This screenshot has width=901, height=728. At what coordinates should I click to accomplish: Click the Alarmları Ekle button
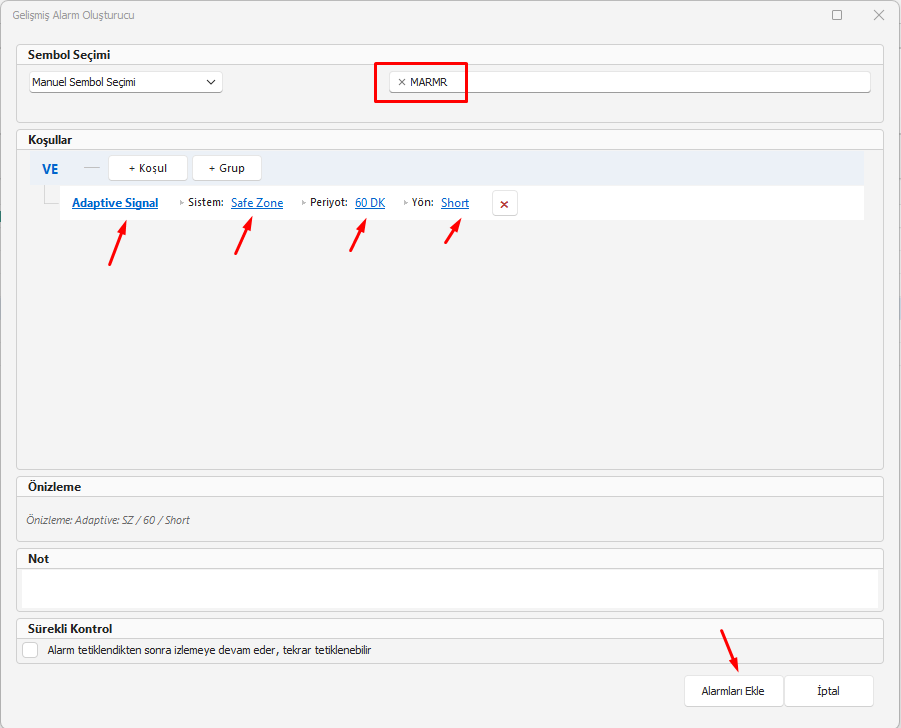[x=733, y=691]
